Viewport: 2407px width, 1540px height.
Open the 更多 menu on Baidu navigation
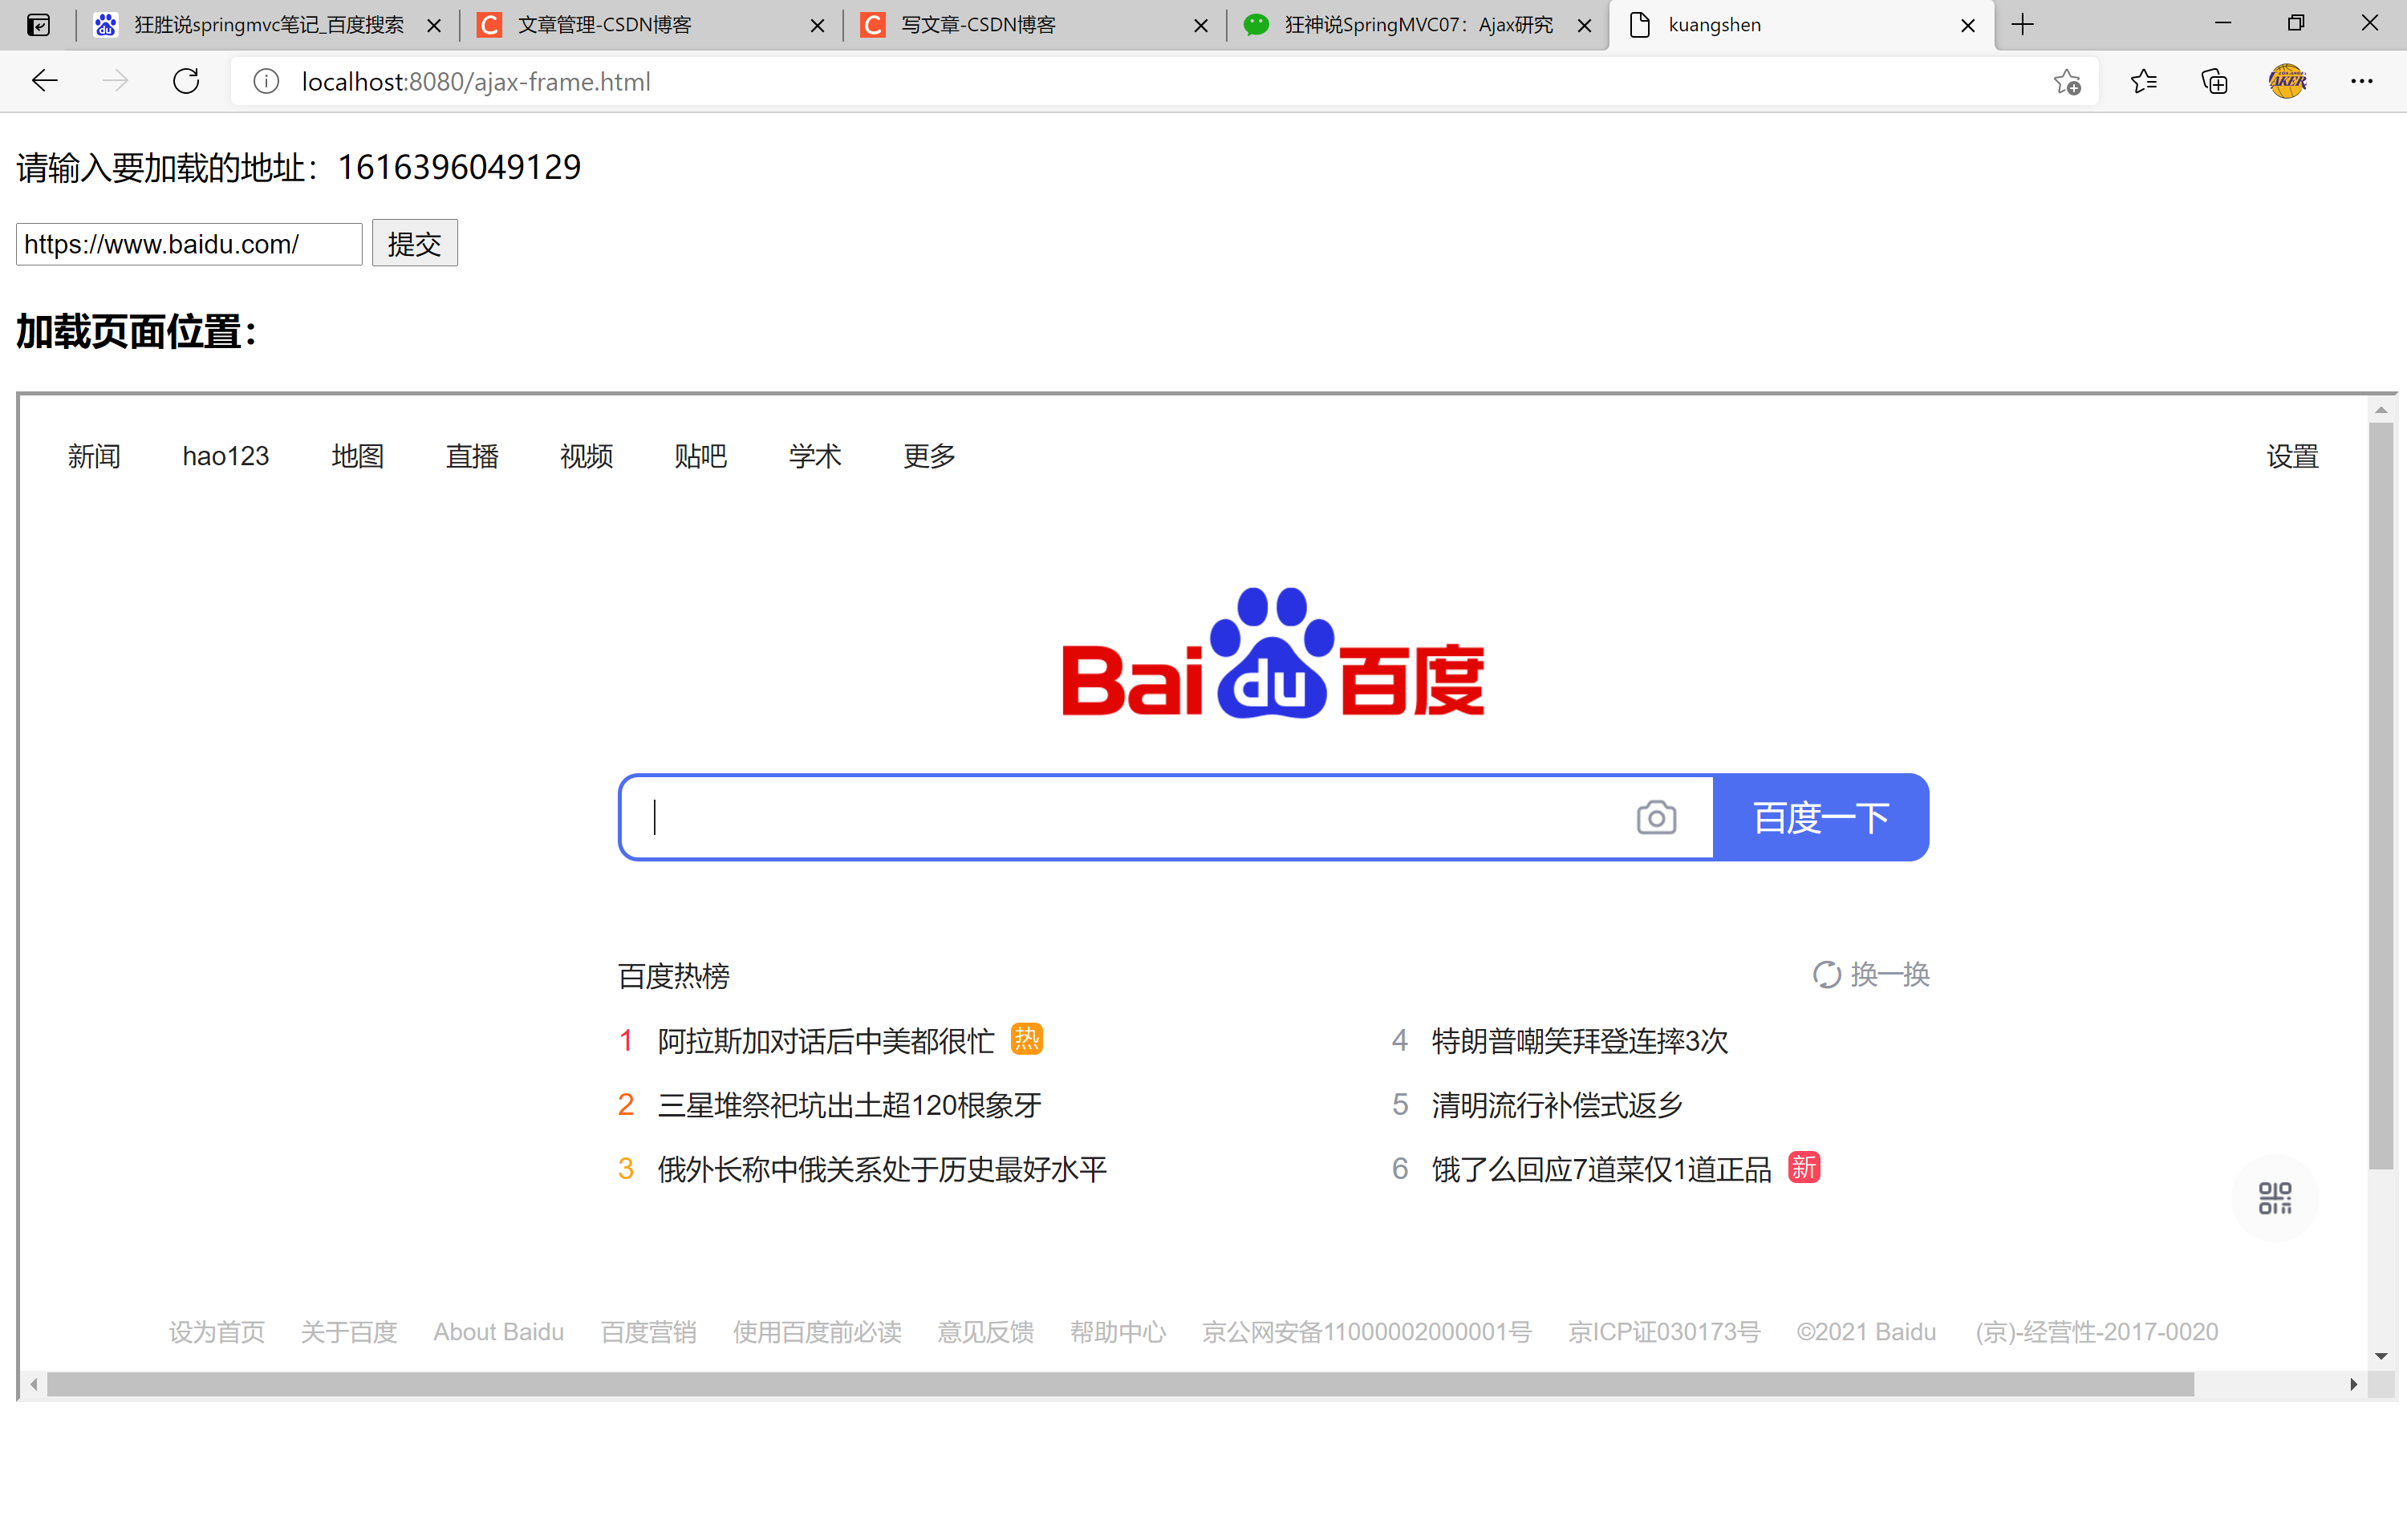pos(927,456)
